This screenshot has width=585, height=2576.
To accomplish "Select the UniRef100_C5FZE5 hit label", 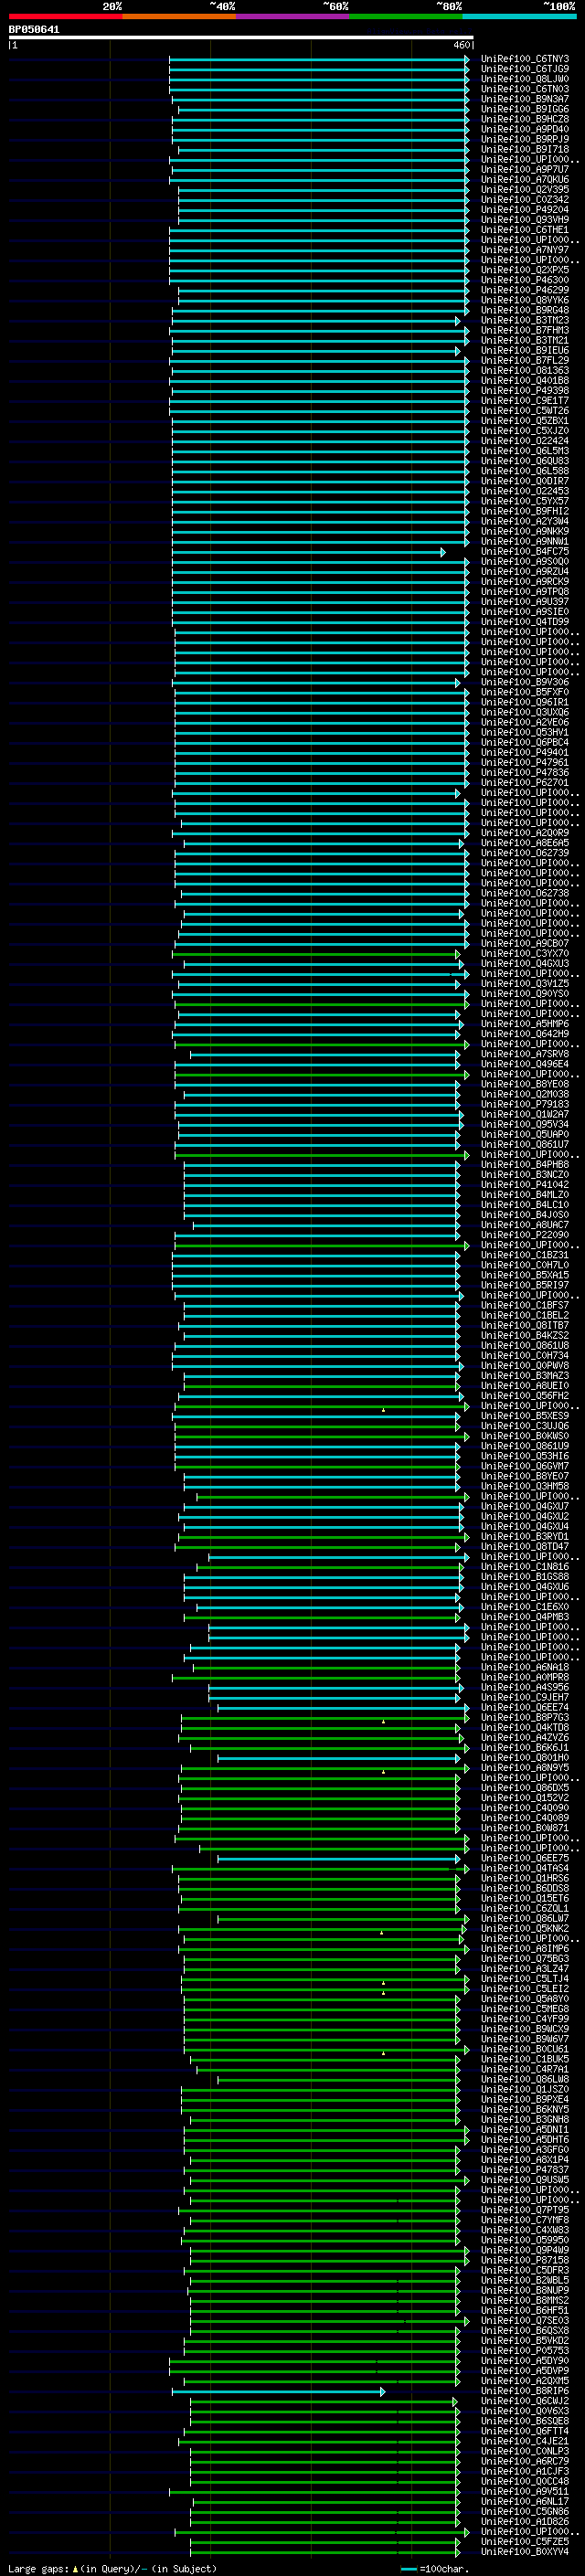I will [525, 2542].
